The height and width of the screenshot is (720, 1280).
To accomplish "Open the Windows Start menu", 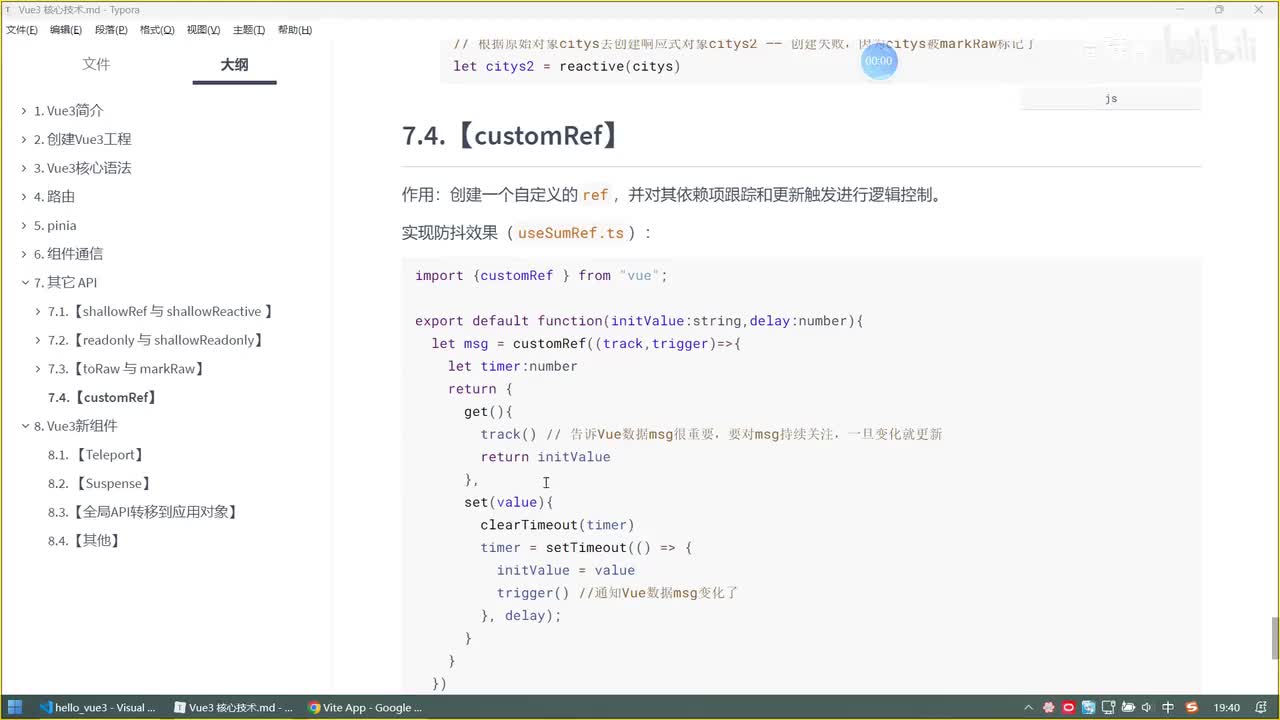I will tap(15, 707).
